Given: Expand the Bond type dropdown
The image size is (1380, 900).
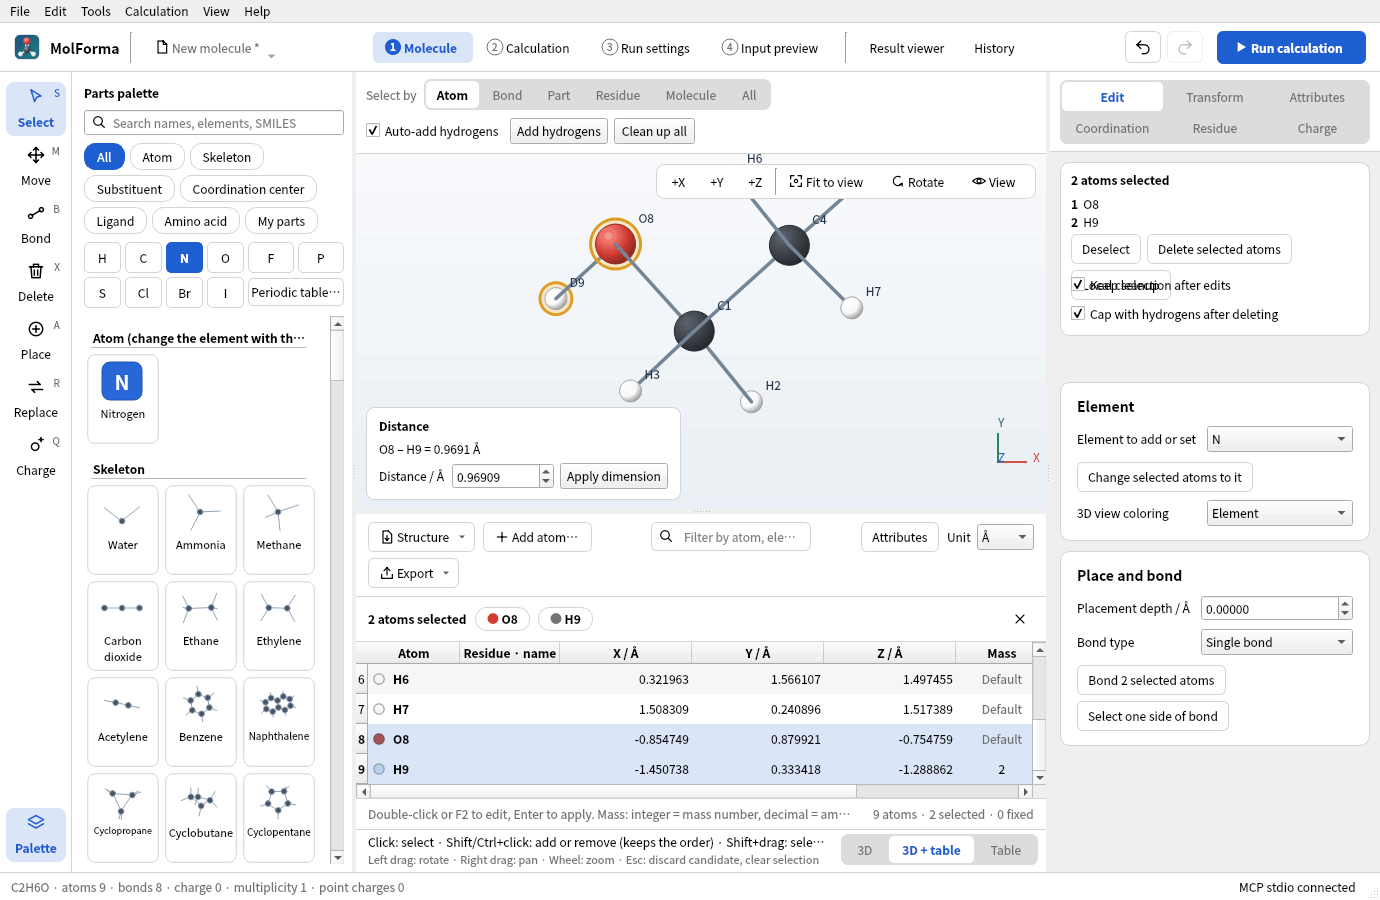Looking at the screenshot, I should click(x=1277, y=642).
